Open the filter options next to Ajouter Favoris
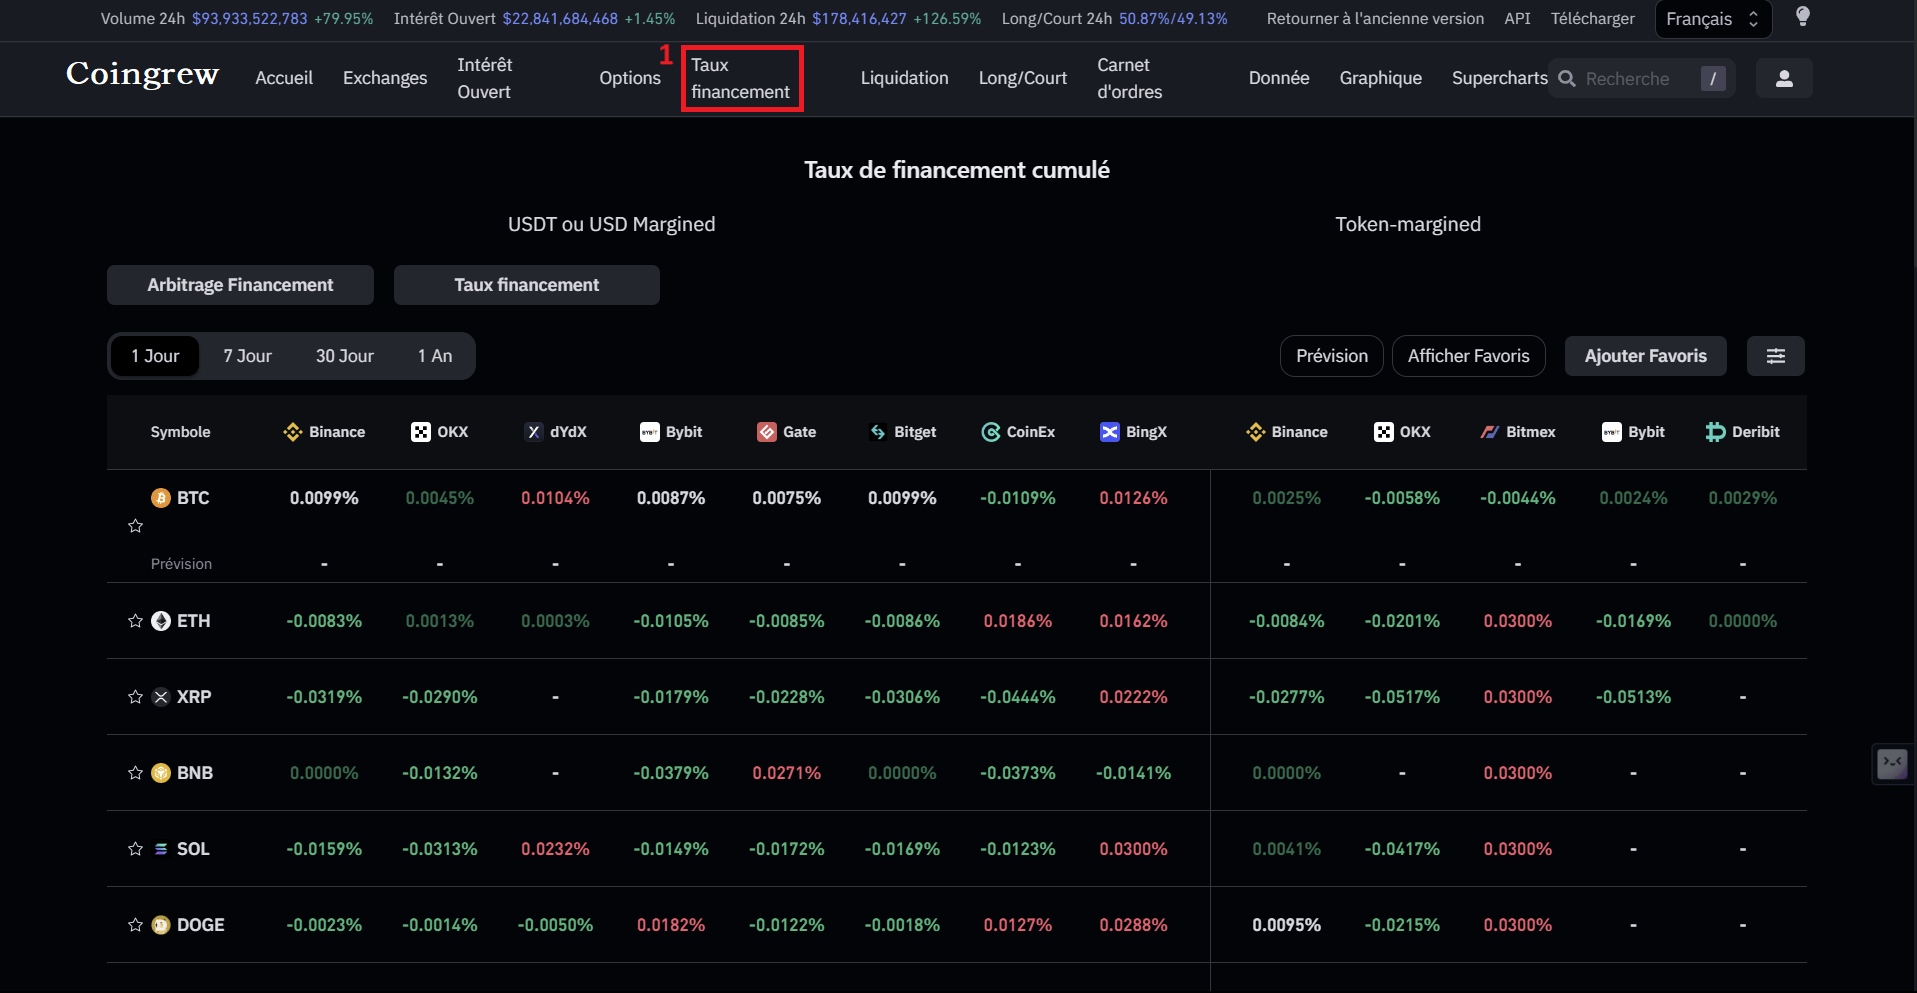The width and height of the screenshot is (1917, 993). click(1776, 356)
